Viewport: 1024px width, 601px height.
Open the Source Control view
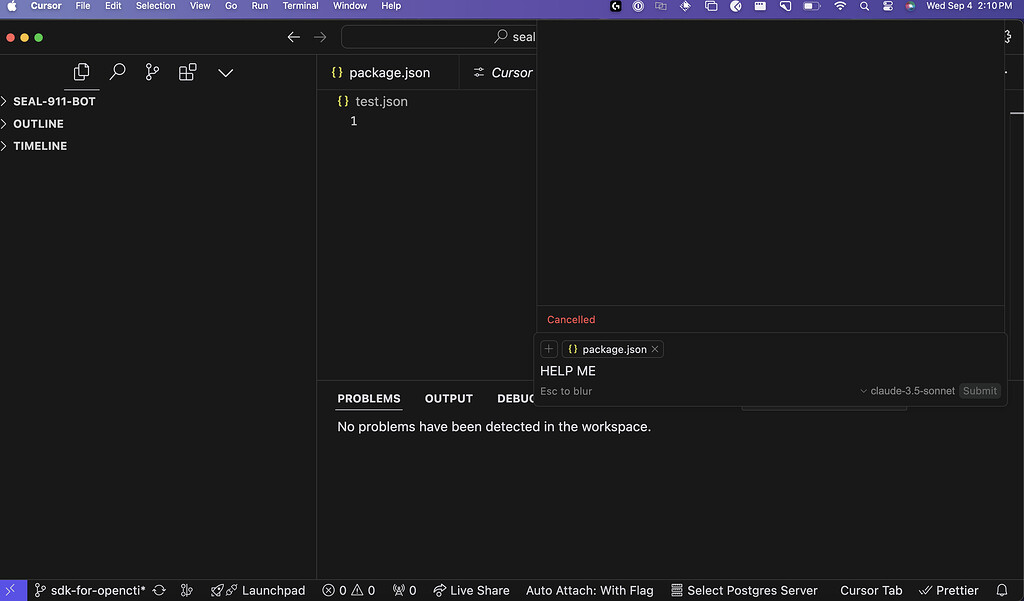click(152, 72)
